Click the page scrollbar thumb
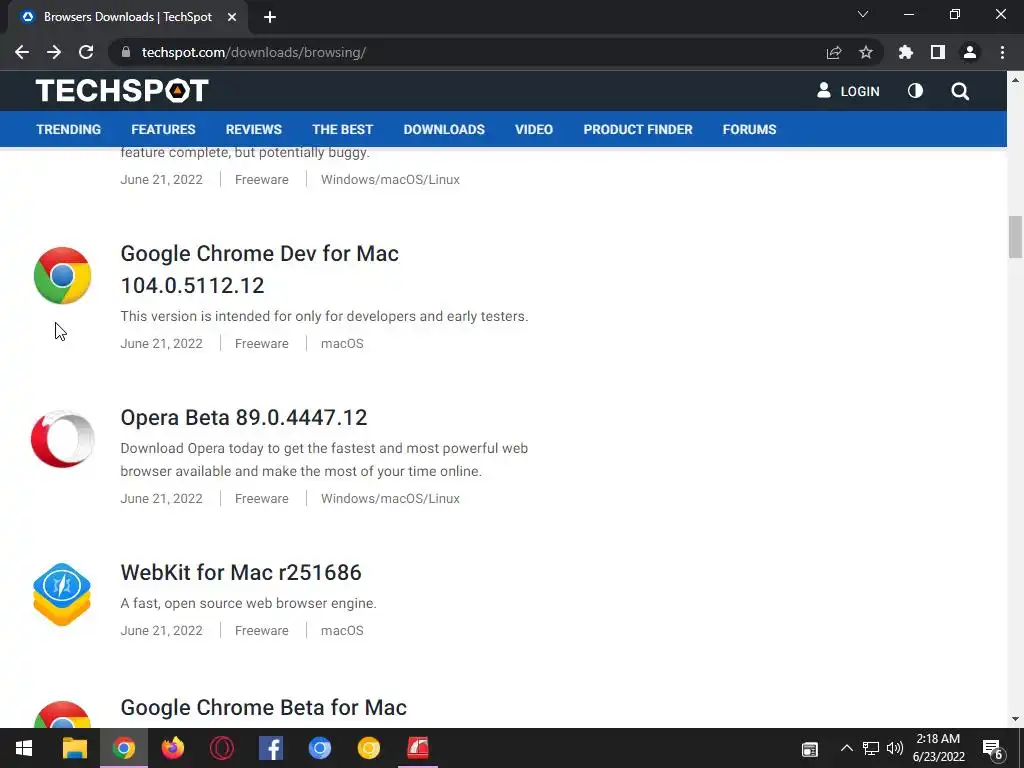The width and height of the screenshot is (1024, 768). tap(1015, 237)
